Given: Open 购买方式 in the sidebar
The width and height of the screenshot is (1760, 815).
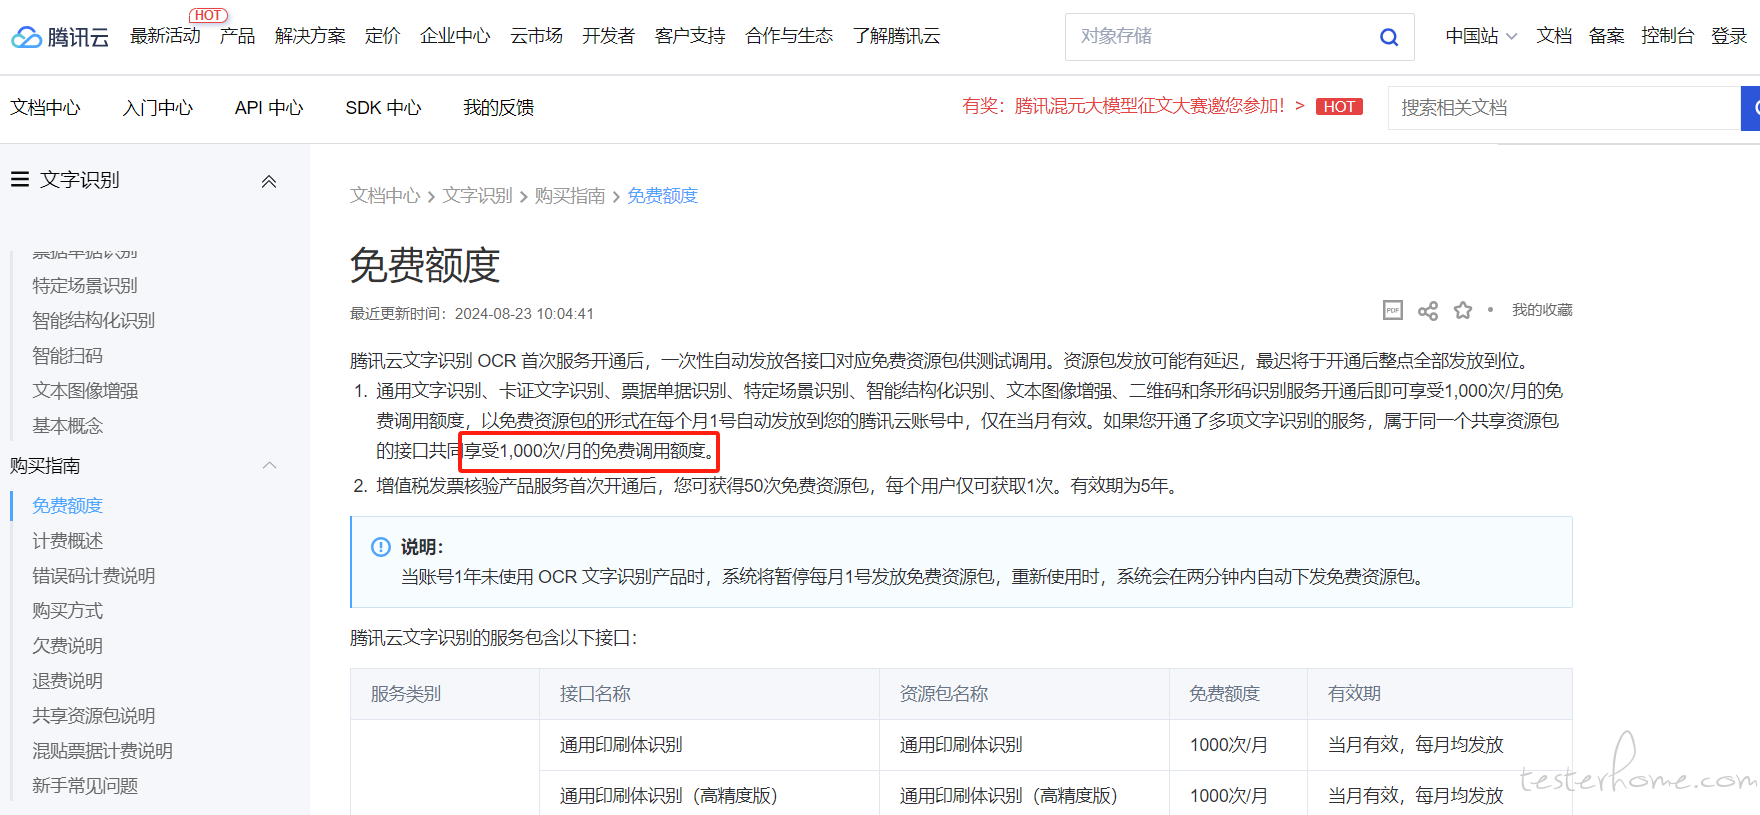Looking at the screenshot, I should pyautogui.click(x=67, y=611).
